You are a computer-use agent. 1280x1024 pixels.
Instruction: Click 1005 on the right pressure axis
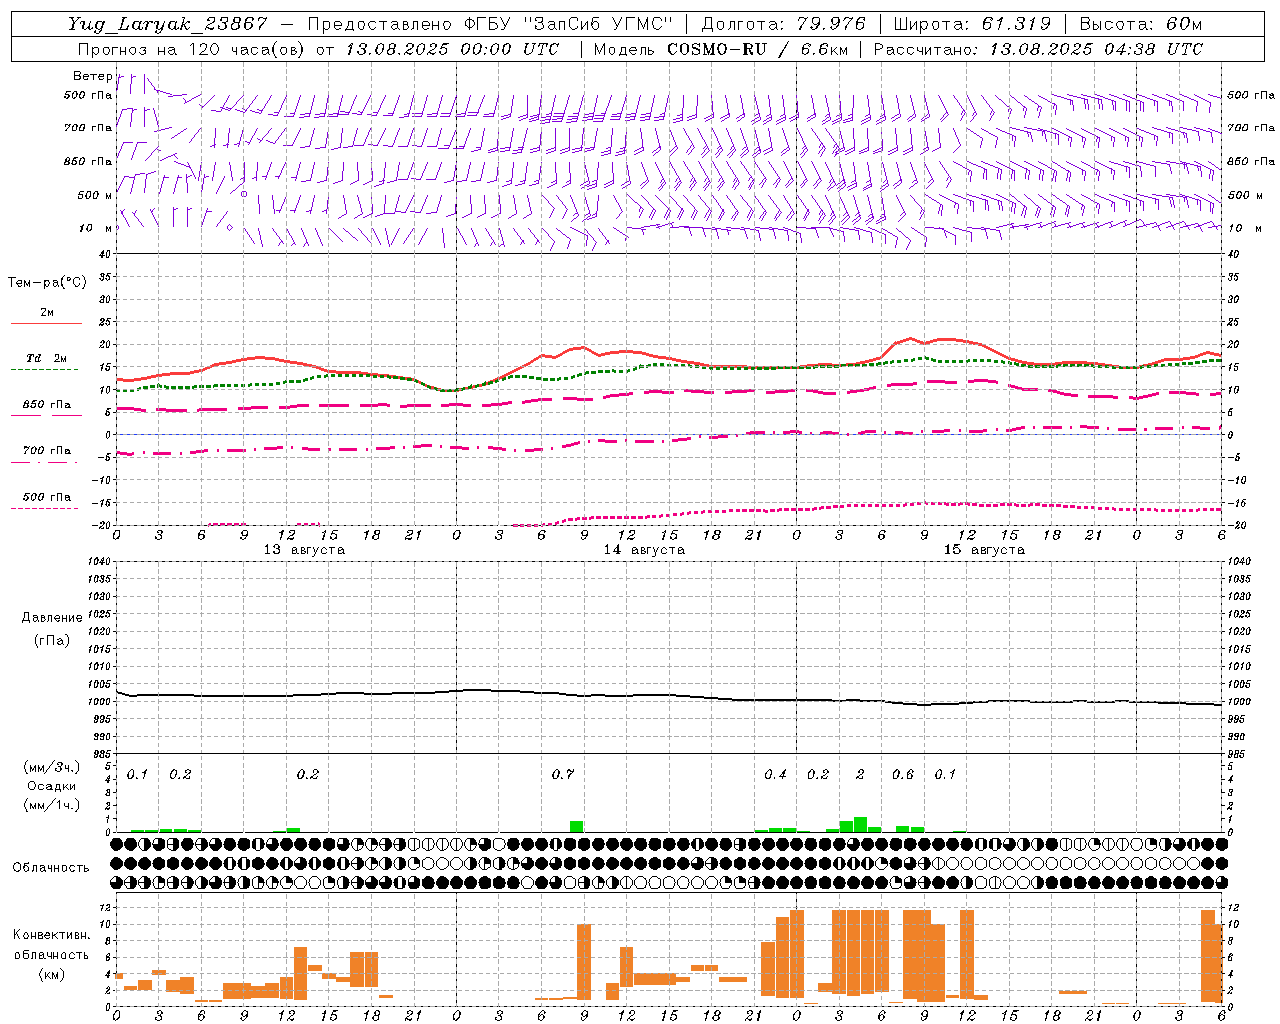1239,684
